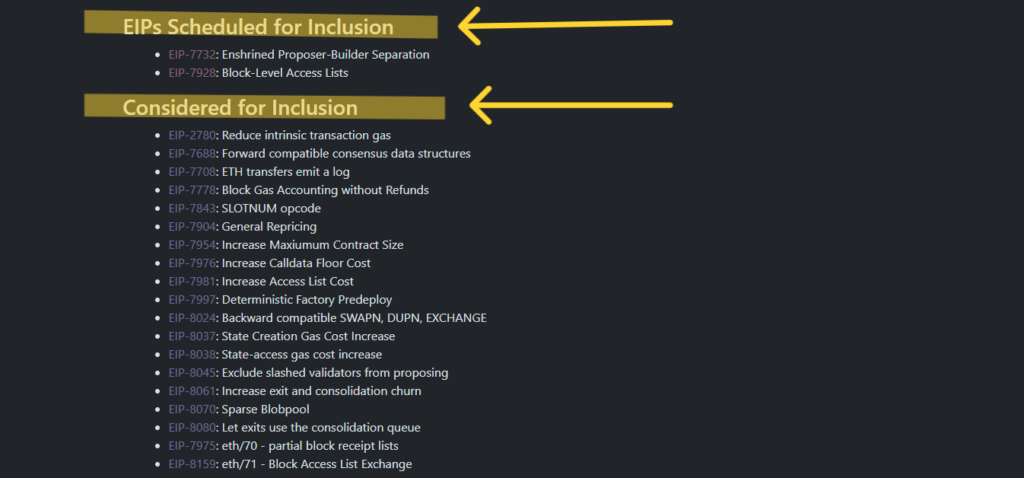Screen dimensions: 1024x478
Task: Follow the EIP-8045 slashed validators link
Action: [x=191, y=373]
